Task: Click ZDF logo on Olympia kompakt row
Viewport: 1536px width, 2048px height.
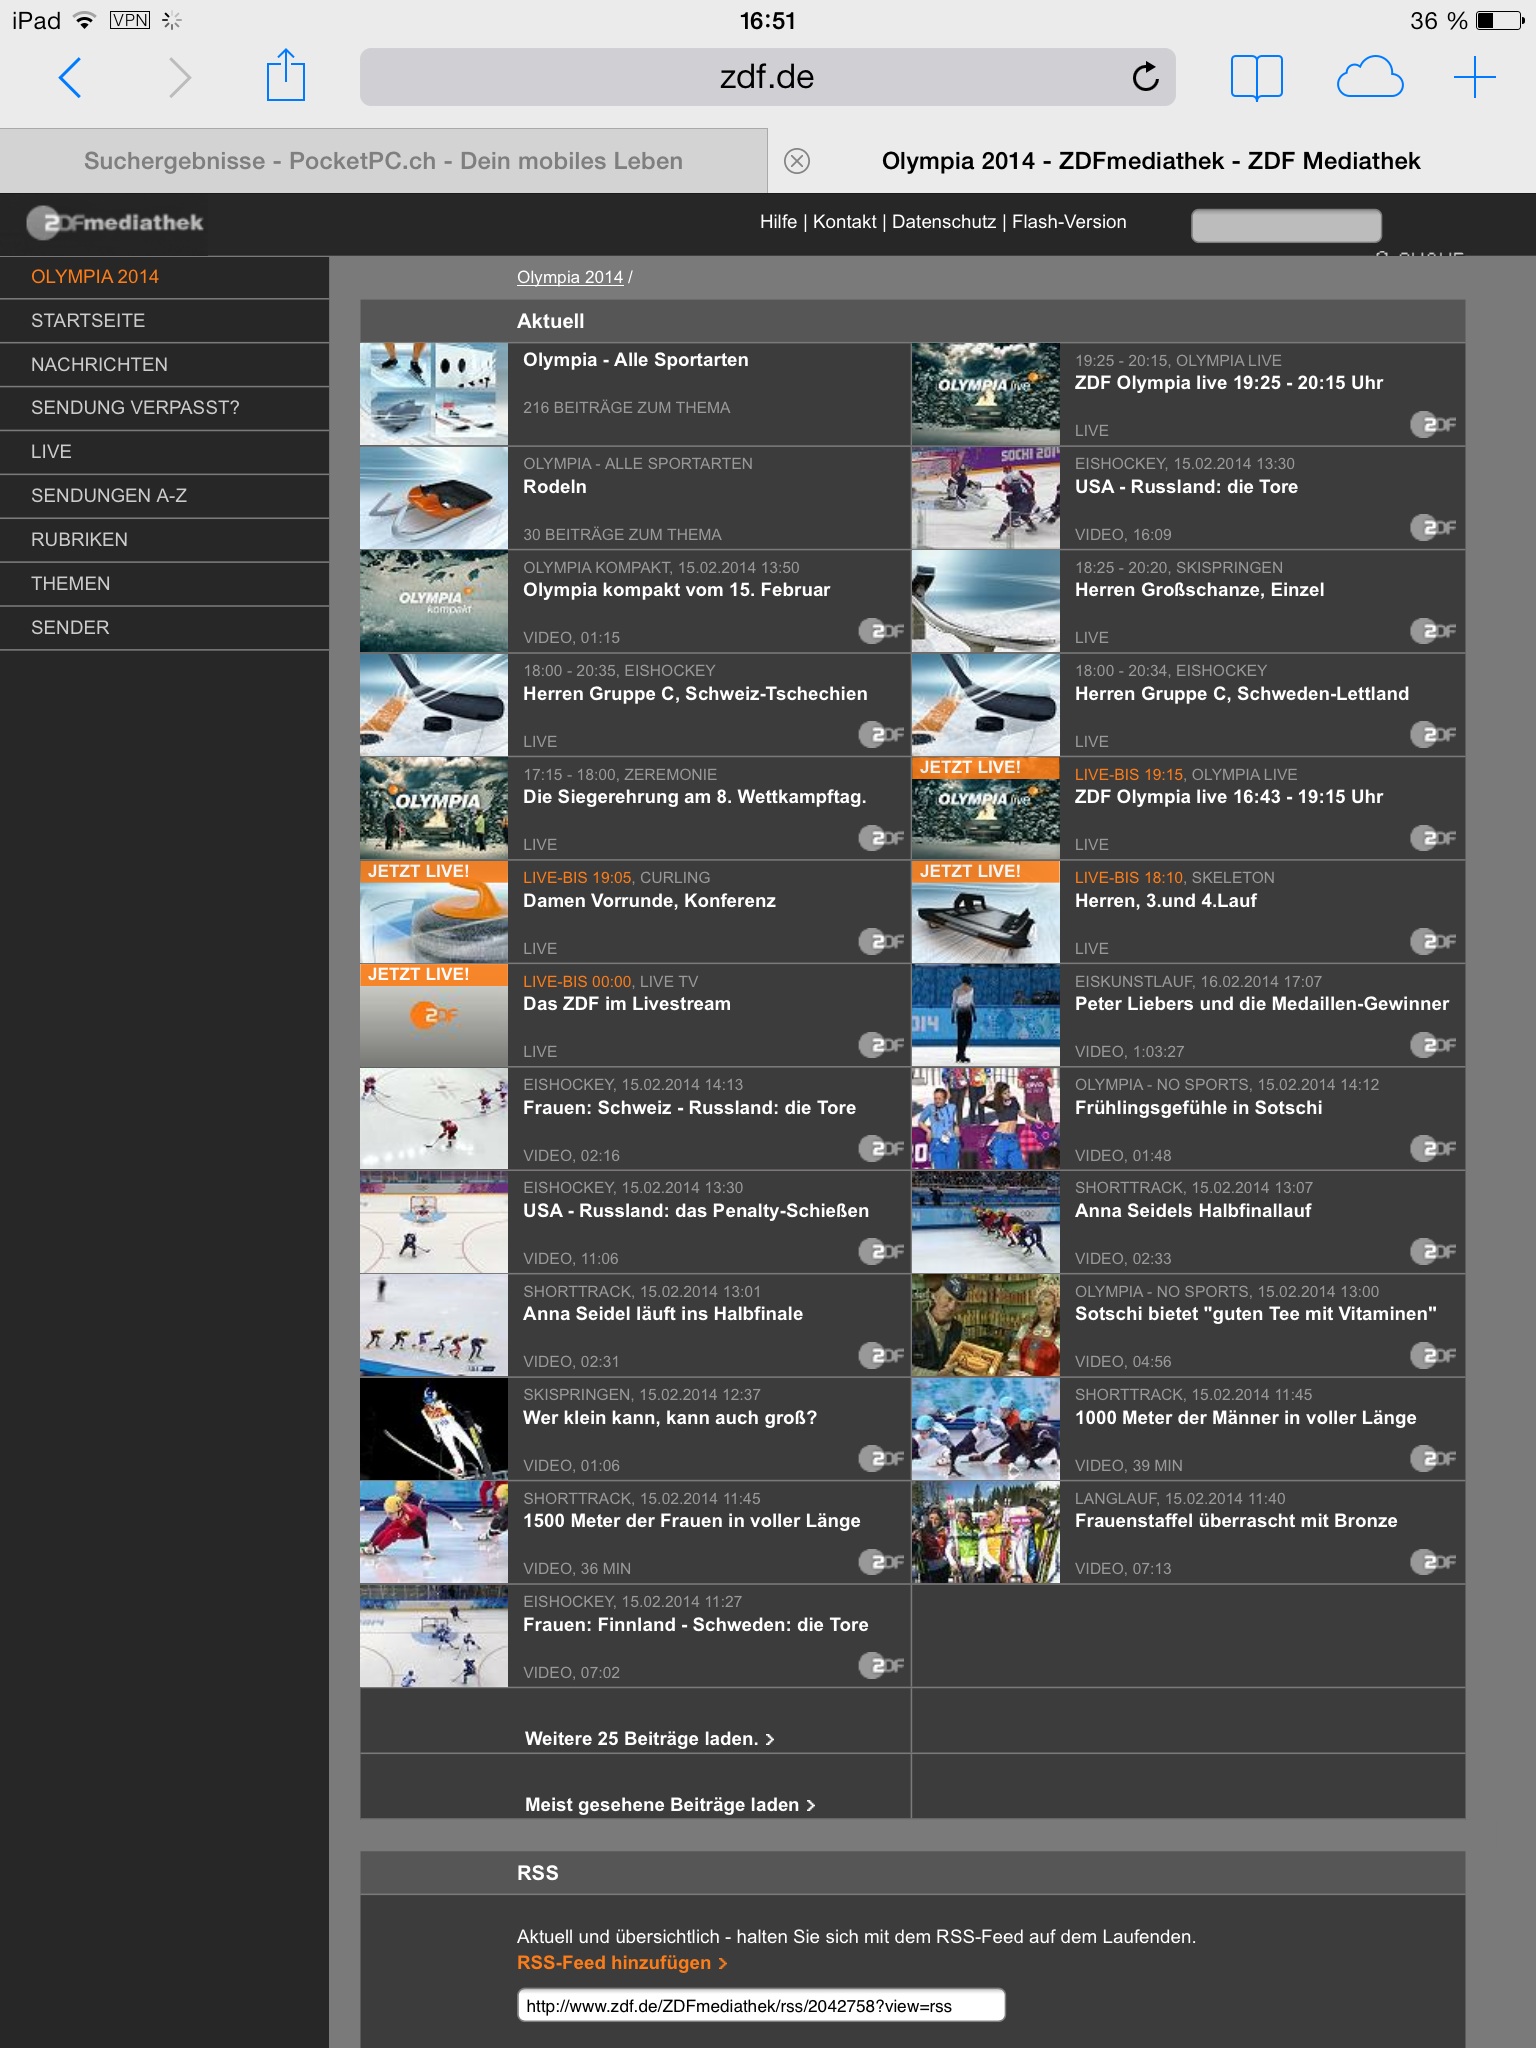Action: pyautogui.click(x=882, y=631)
